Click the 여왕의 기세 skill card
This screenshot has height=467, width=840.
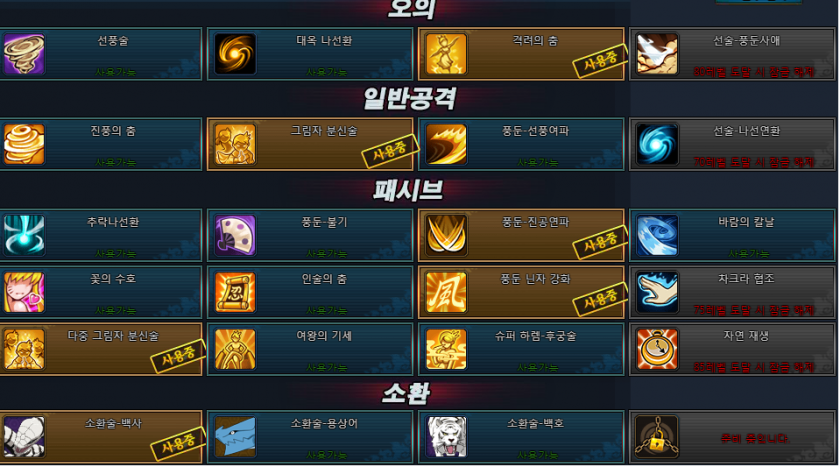click(x=310, y=349)
